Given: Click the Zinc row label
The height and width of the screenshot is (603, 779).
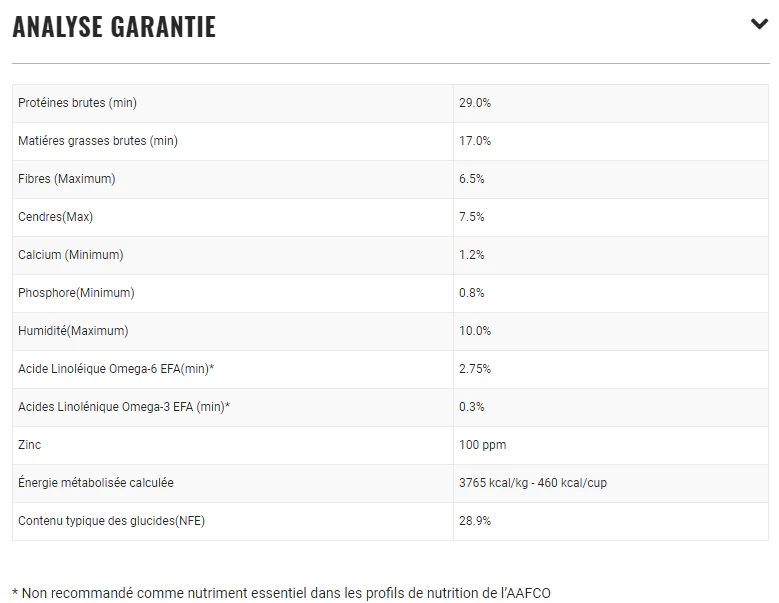Looking at the screenshot, I should [30, 445].
